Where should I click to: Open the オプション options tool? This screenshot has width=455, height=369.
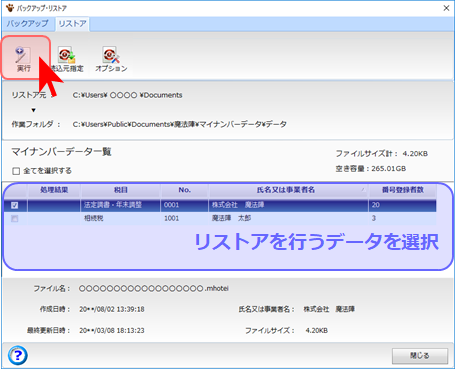(111, 60)
